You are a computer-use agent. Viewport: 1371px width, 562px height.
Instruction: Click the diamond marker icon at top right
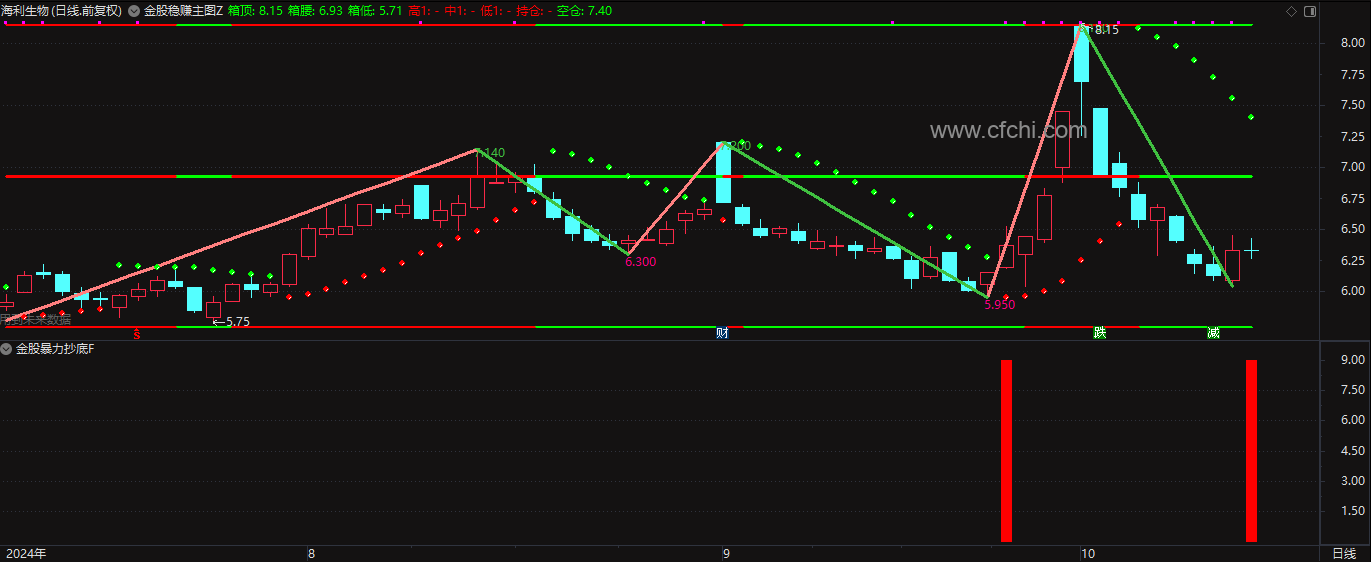pos(1291,11)
